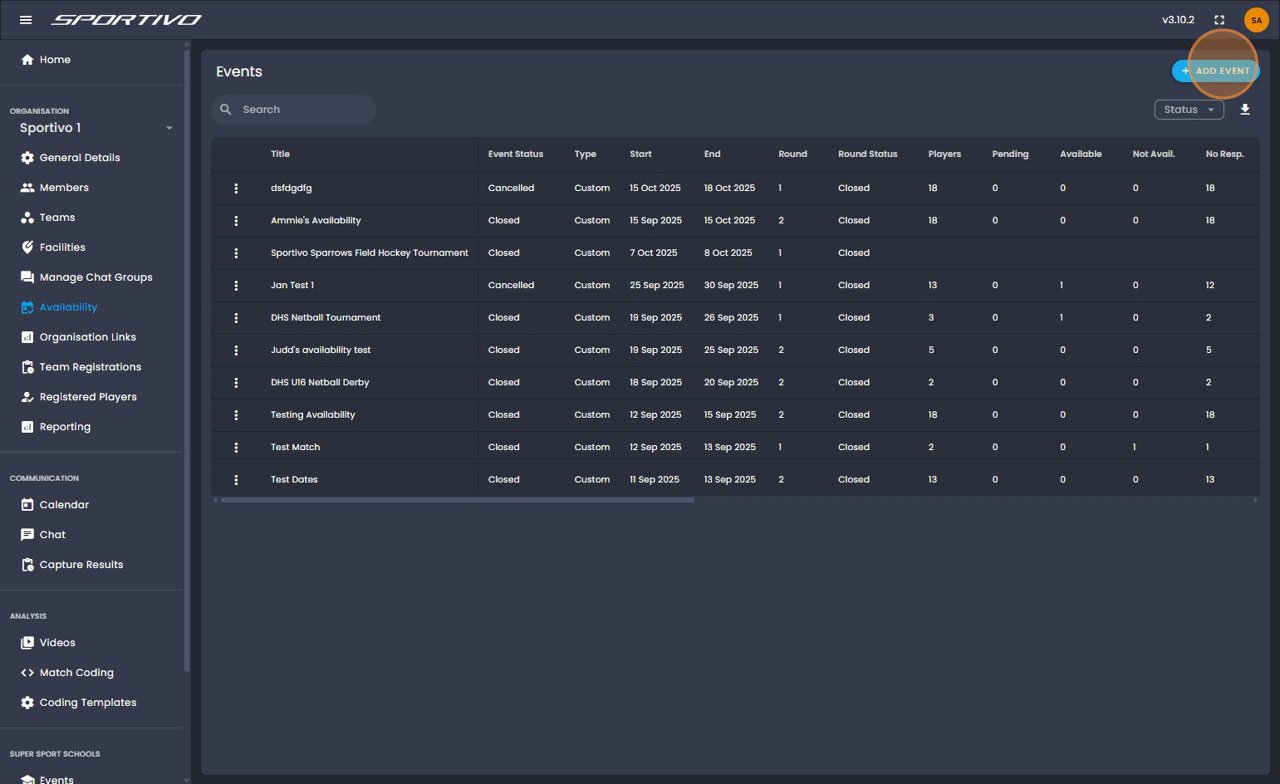Sort by the Type column header

click(x=585, y=155)
